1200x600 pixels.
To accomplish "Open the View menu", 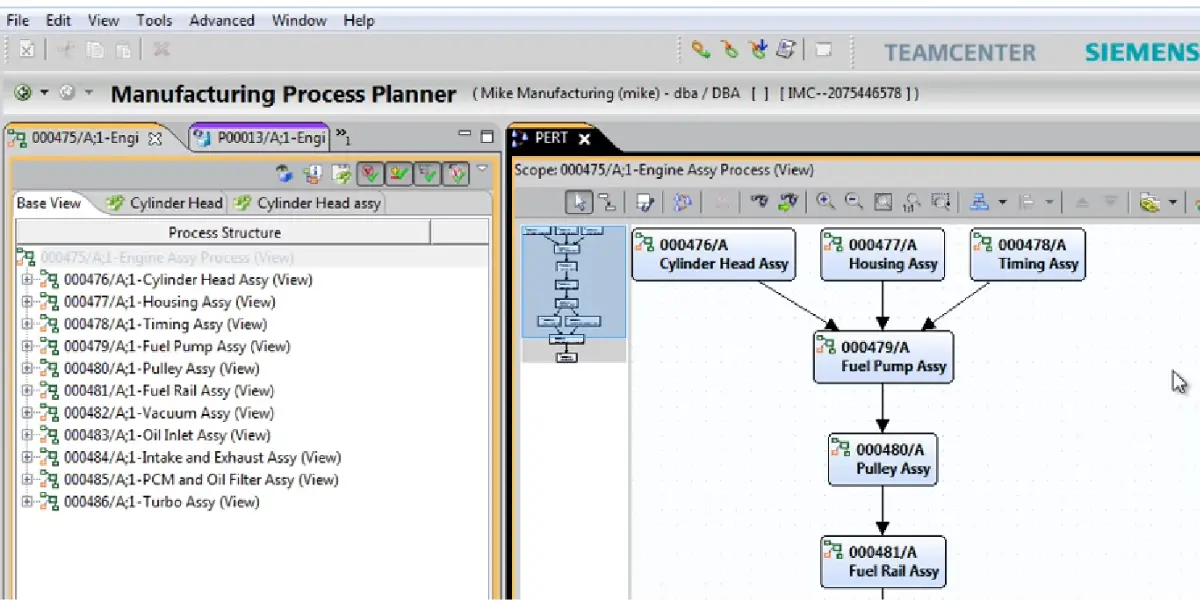I will point(103,20).
